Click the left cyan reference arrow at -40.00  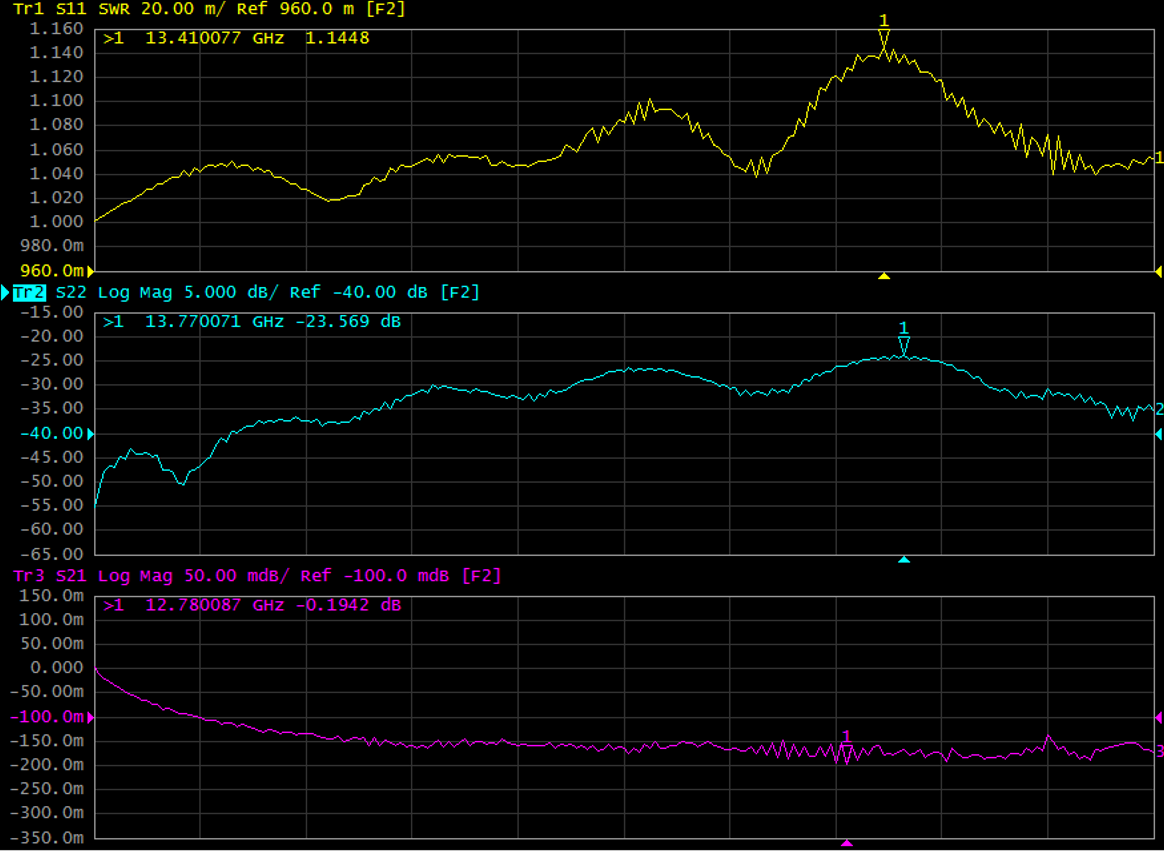[x=91, y=433]
